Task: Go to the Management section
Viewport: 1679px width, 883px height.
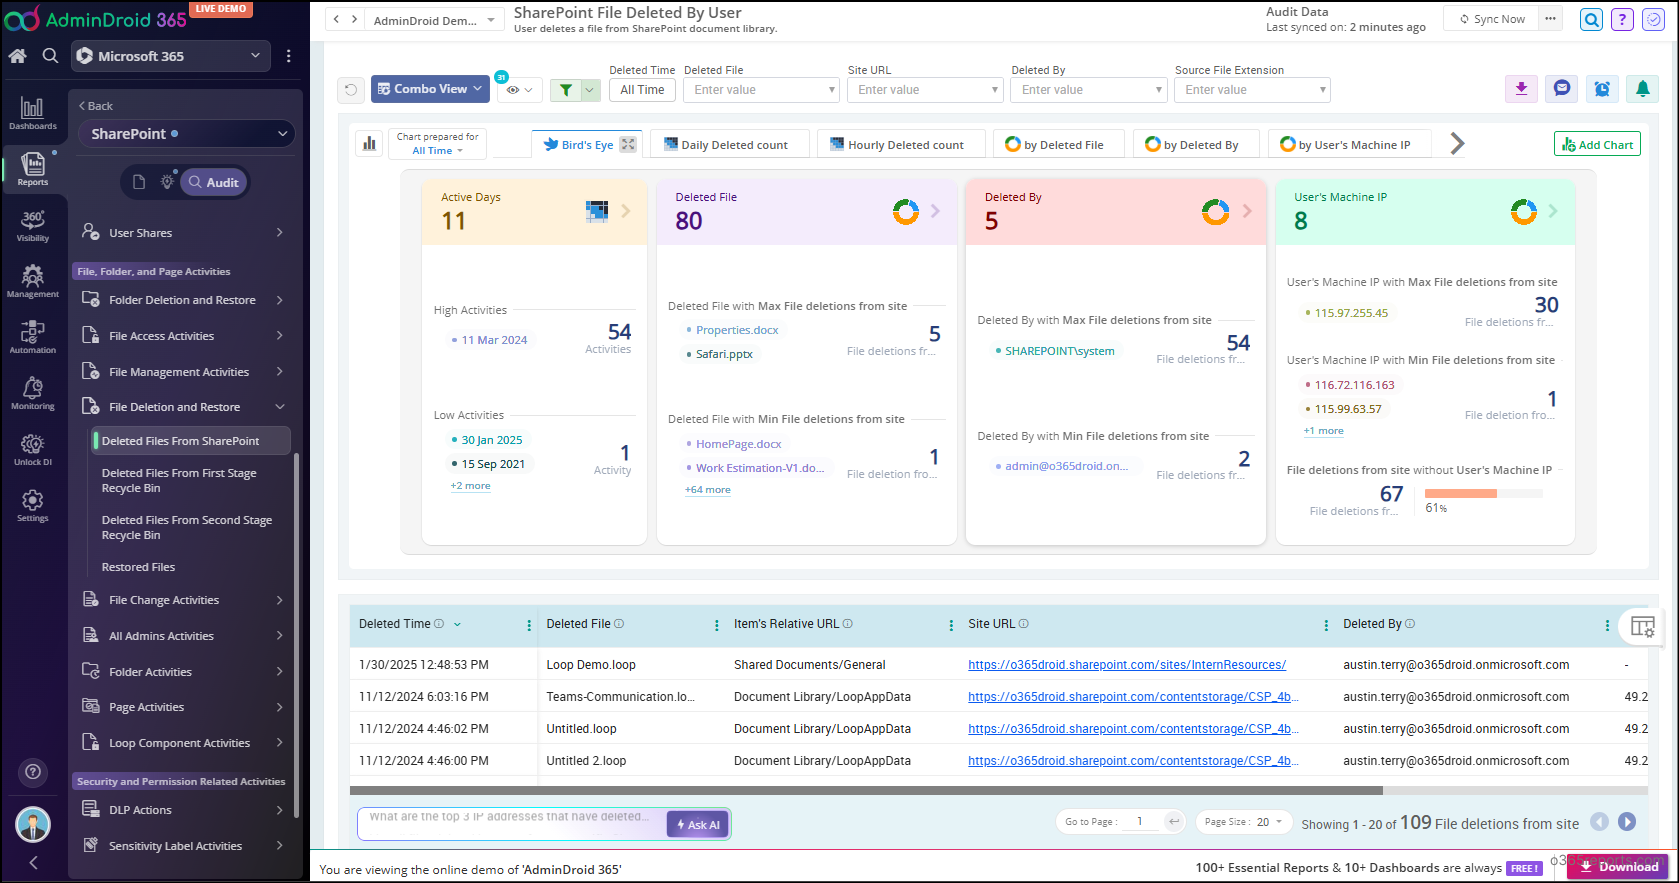Action: 33,281
